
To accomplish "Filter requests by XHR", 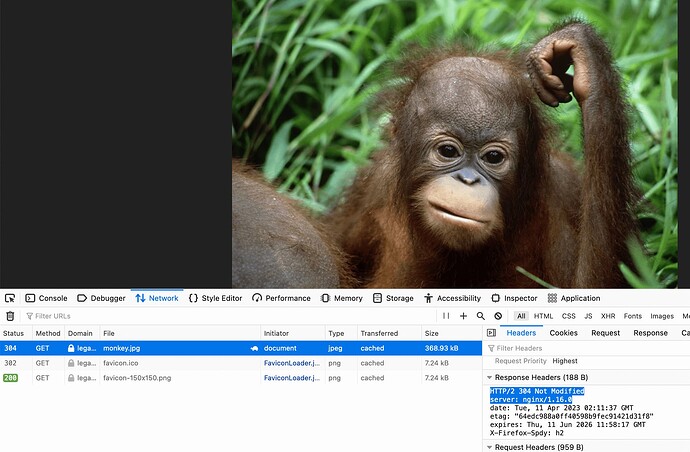I will click(608, 316).
